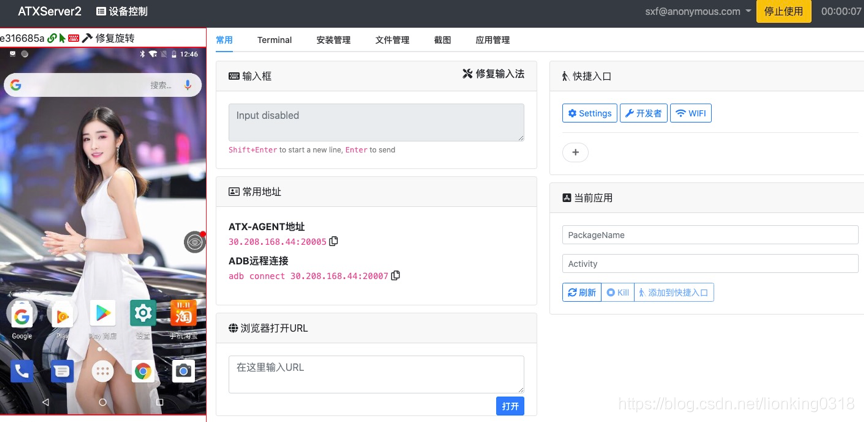
Task: Click 修复输入法 repair input method
Action: pos(493,74)
